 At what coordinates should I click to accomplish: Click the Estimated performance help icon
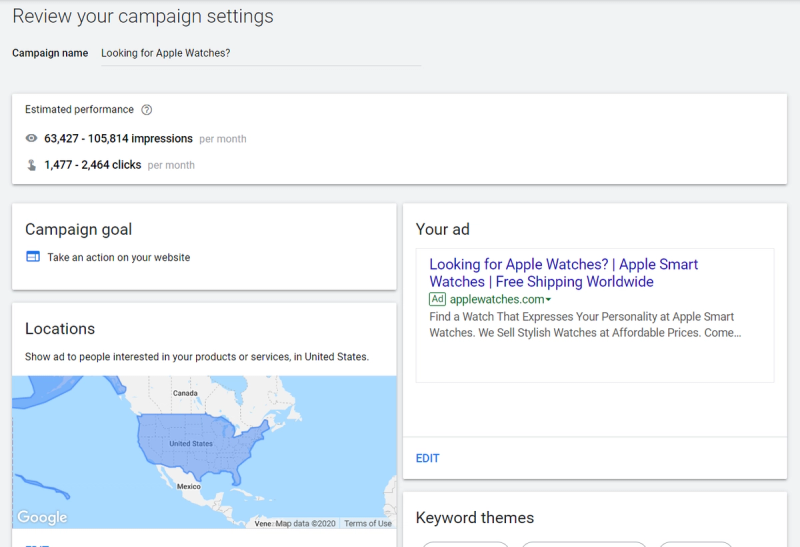146,110
